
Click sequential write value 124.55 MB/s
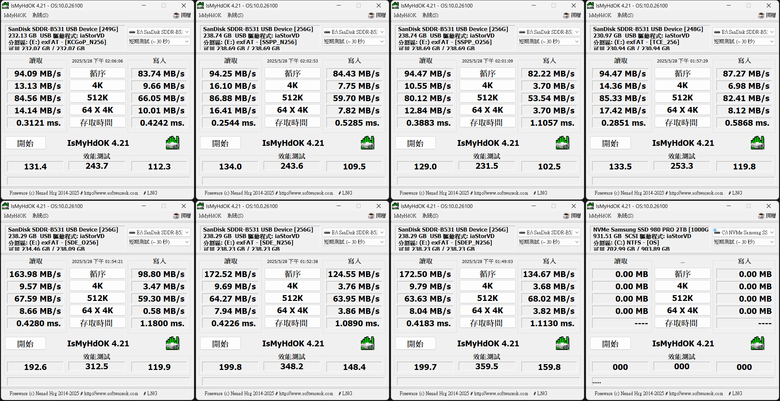point(354,274)
